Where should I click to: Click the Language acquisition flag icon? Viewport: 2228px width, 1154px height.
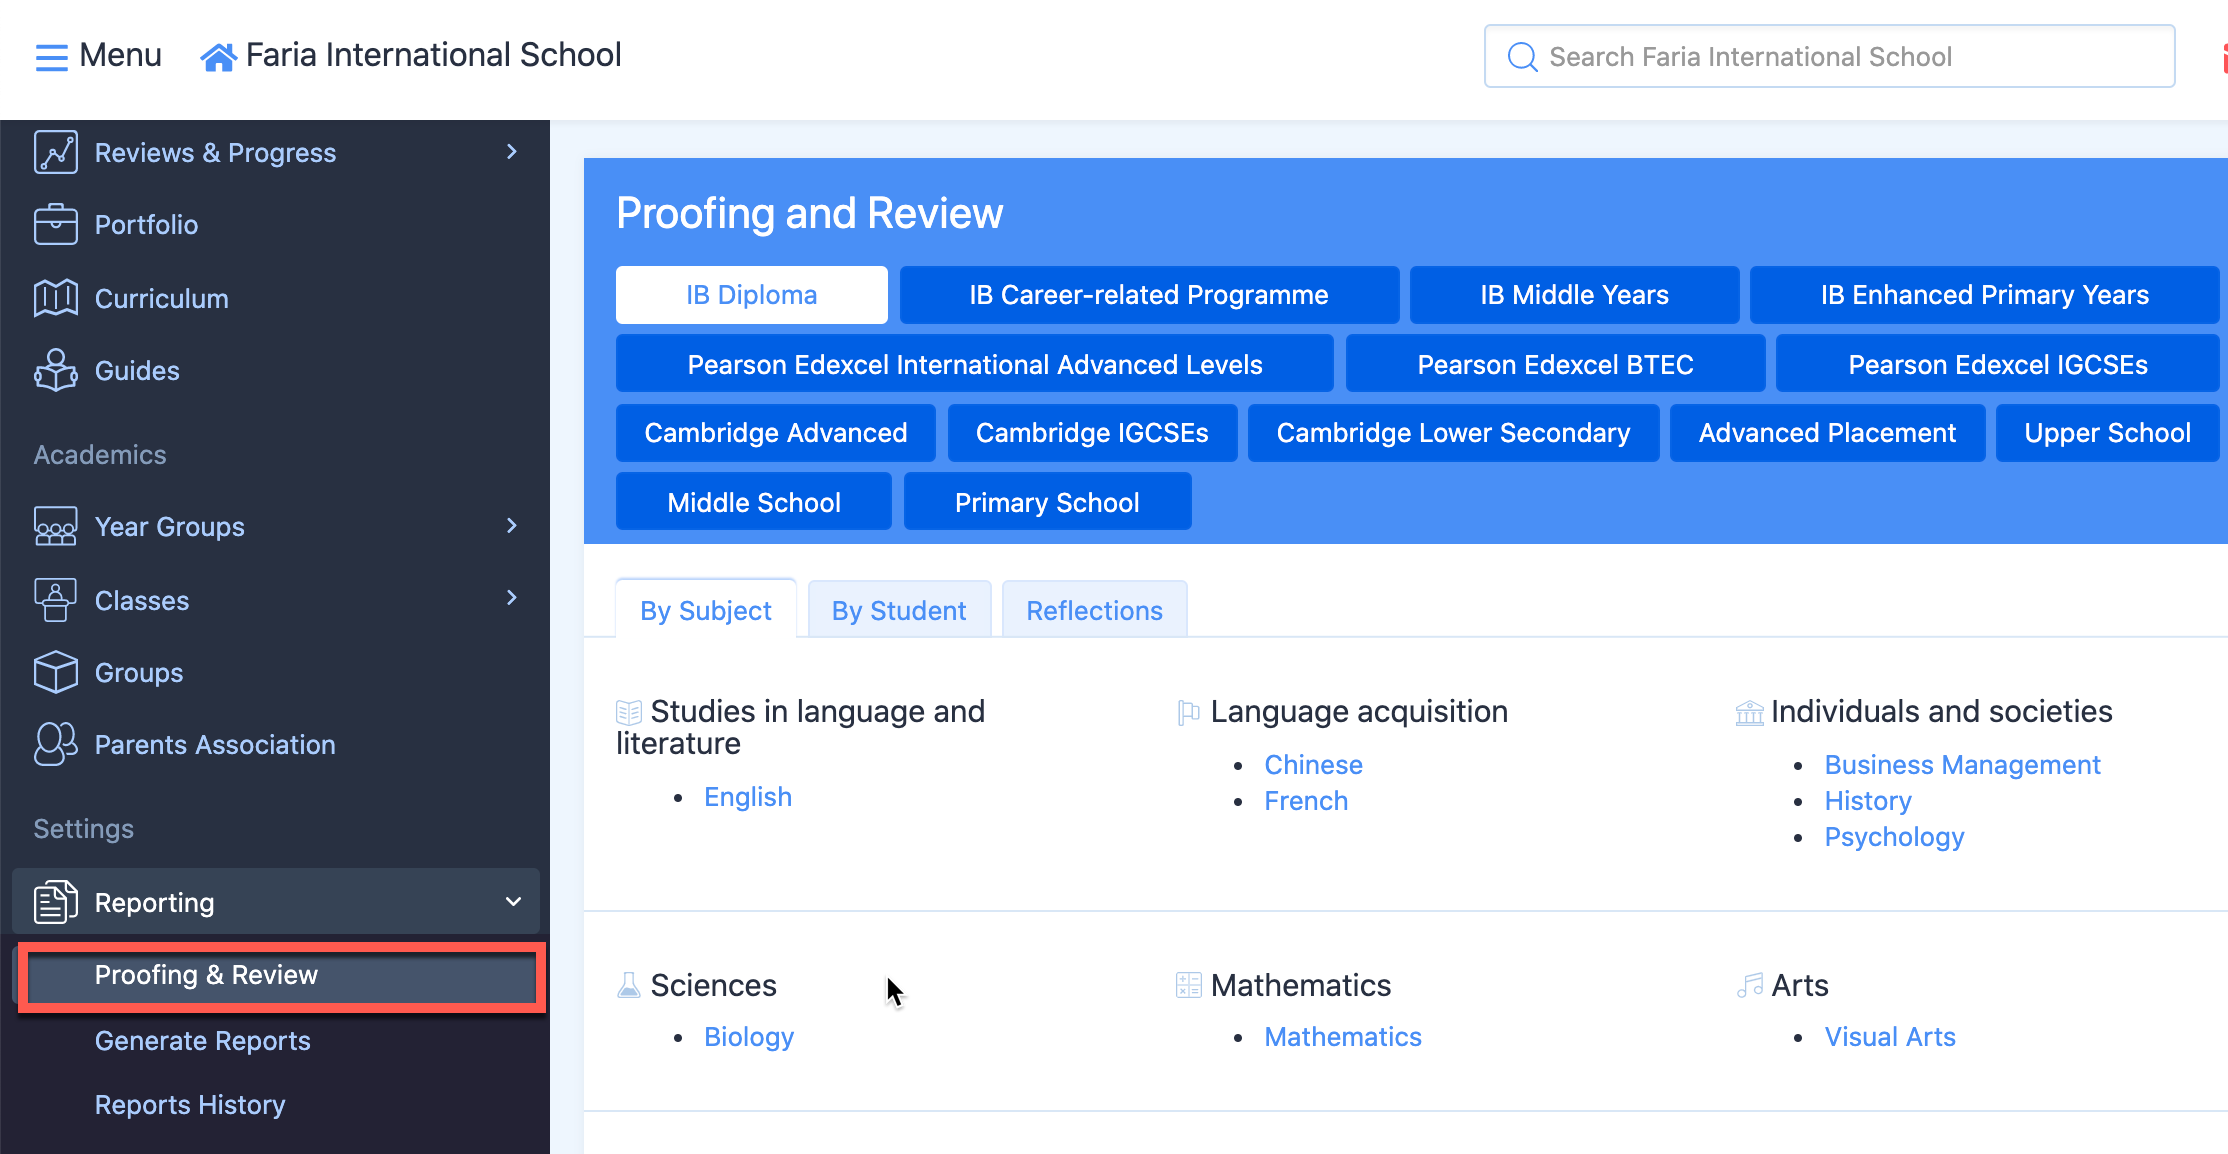coord(1189,712)
